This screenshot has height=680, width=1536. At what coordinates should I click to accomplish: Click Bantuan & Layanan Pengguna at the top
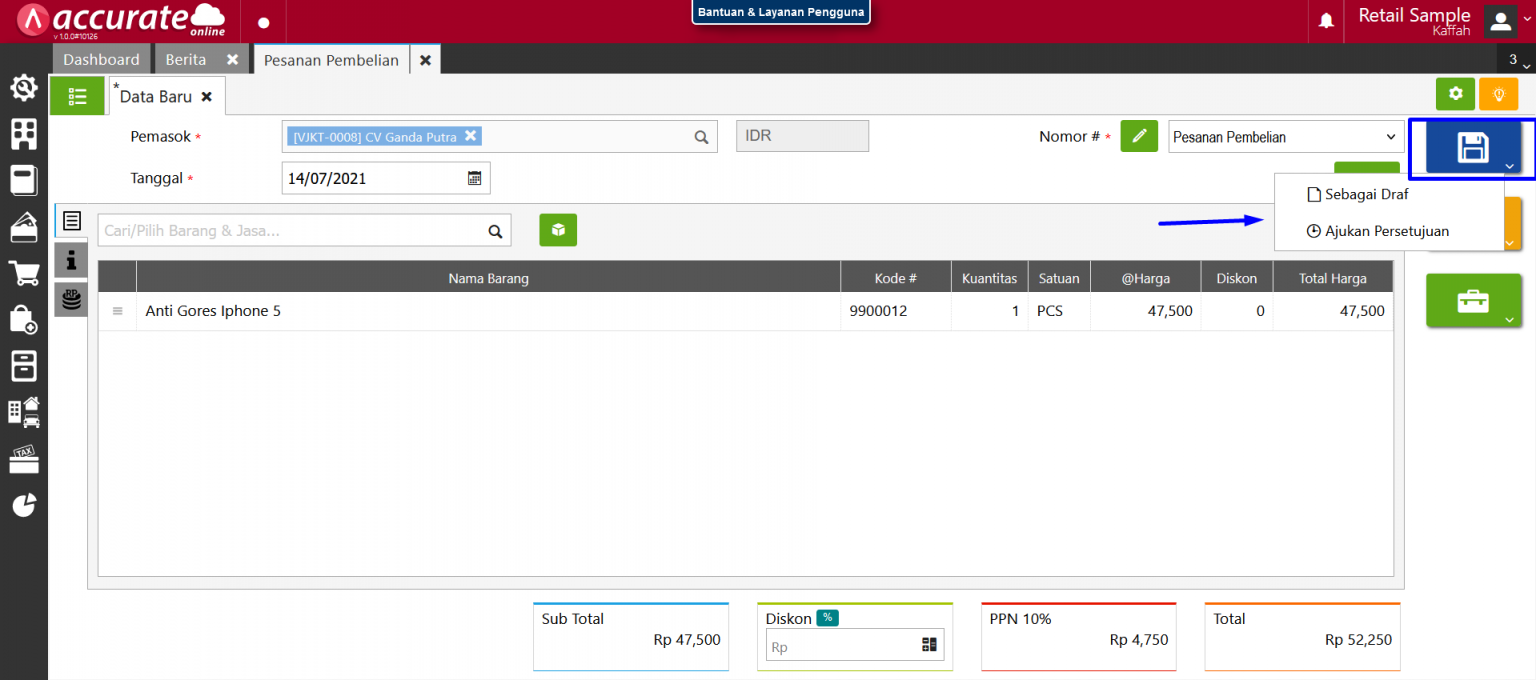point(781,13)
